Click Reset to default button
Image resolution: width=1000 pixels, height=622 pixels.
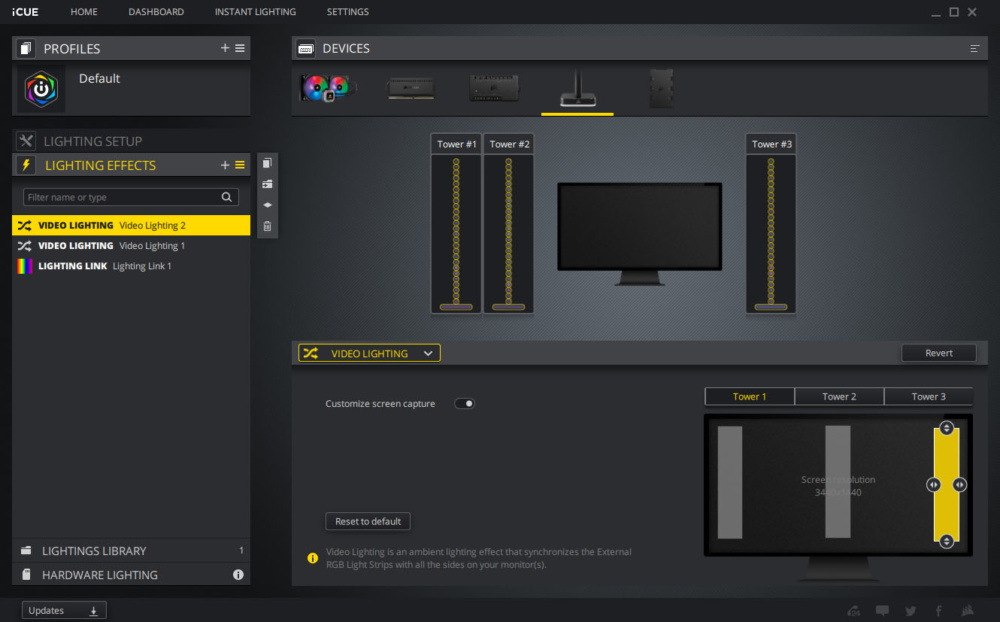click(x=368, y=521)
